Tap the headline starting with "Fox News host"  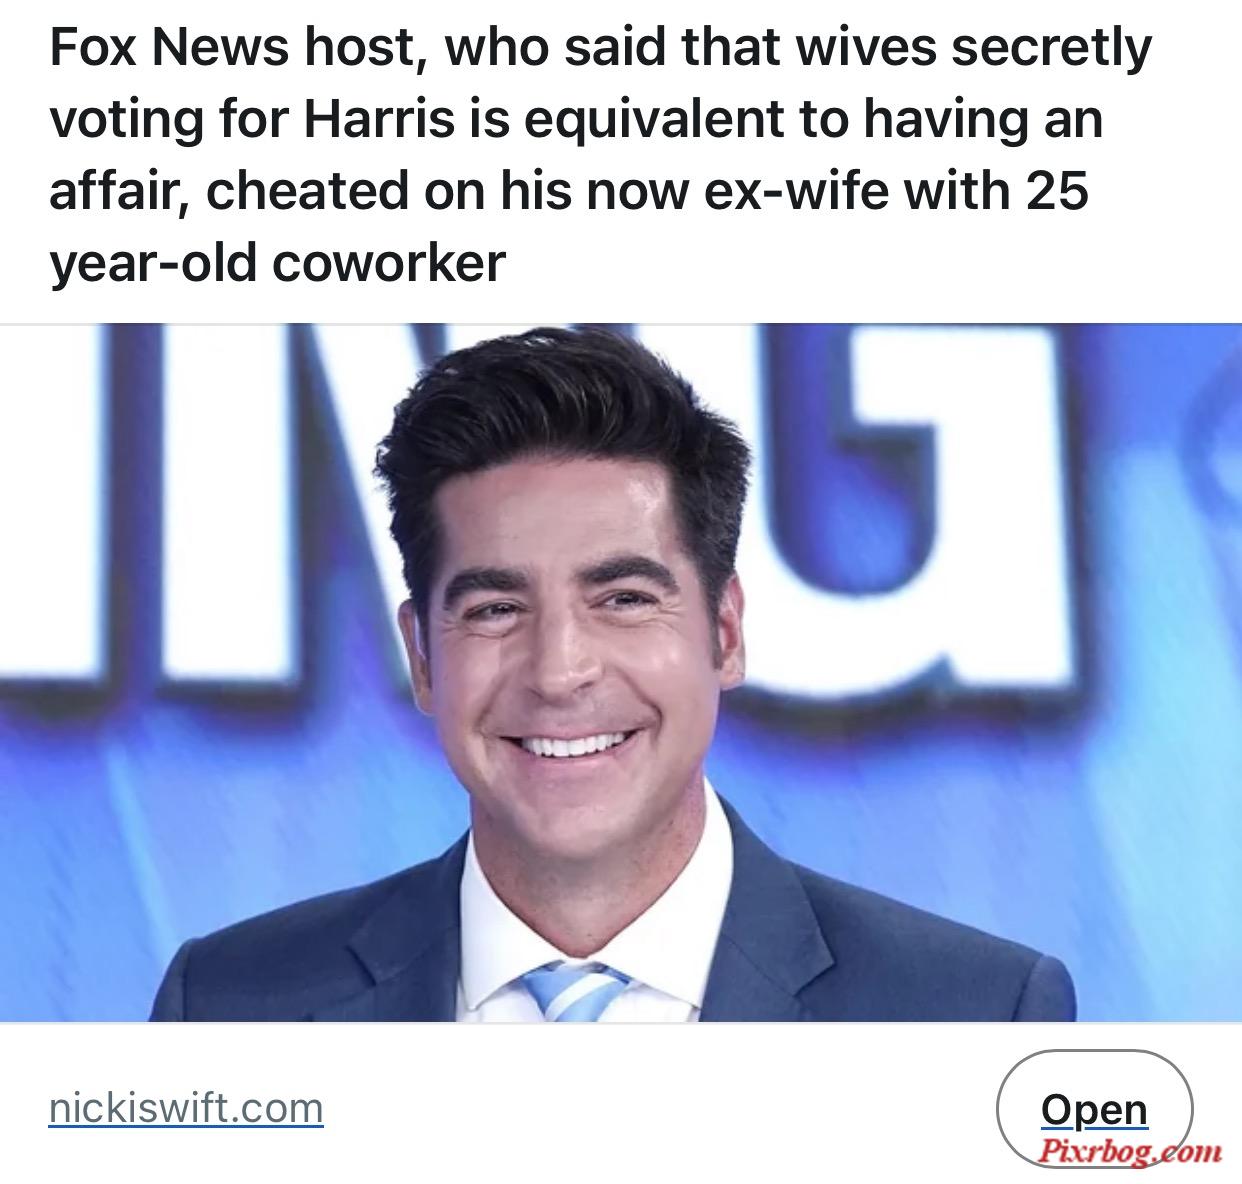click(x=600, y=155)
